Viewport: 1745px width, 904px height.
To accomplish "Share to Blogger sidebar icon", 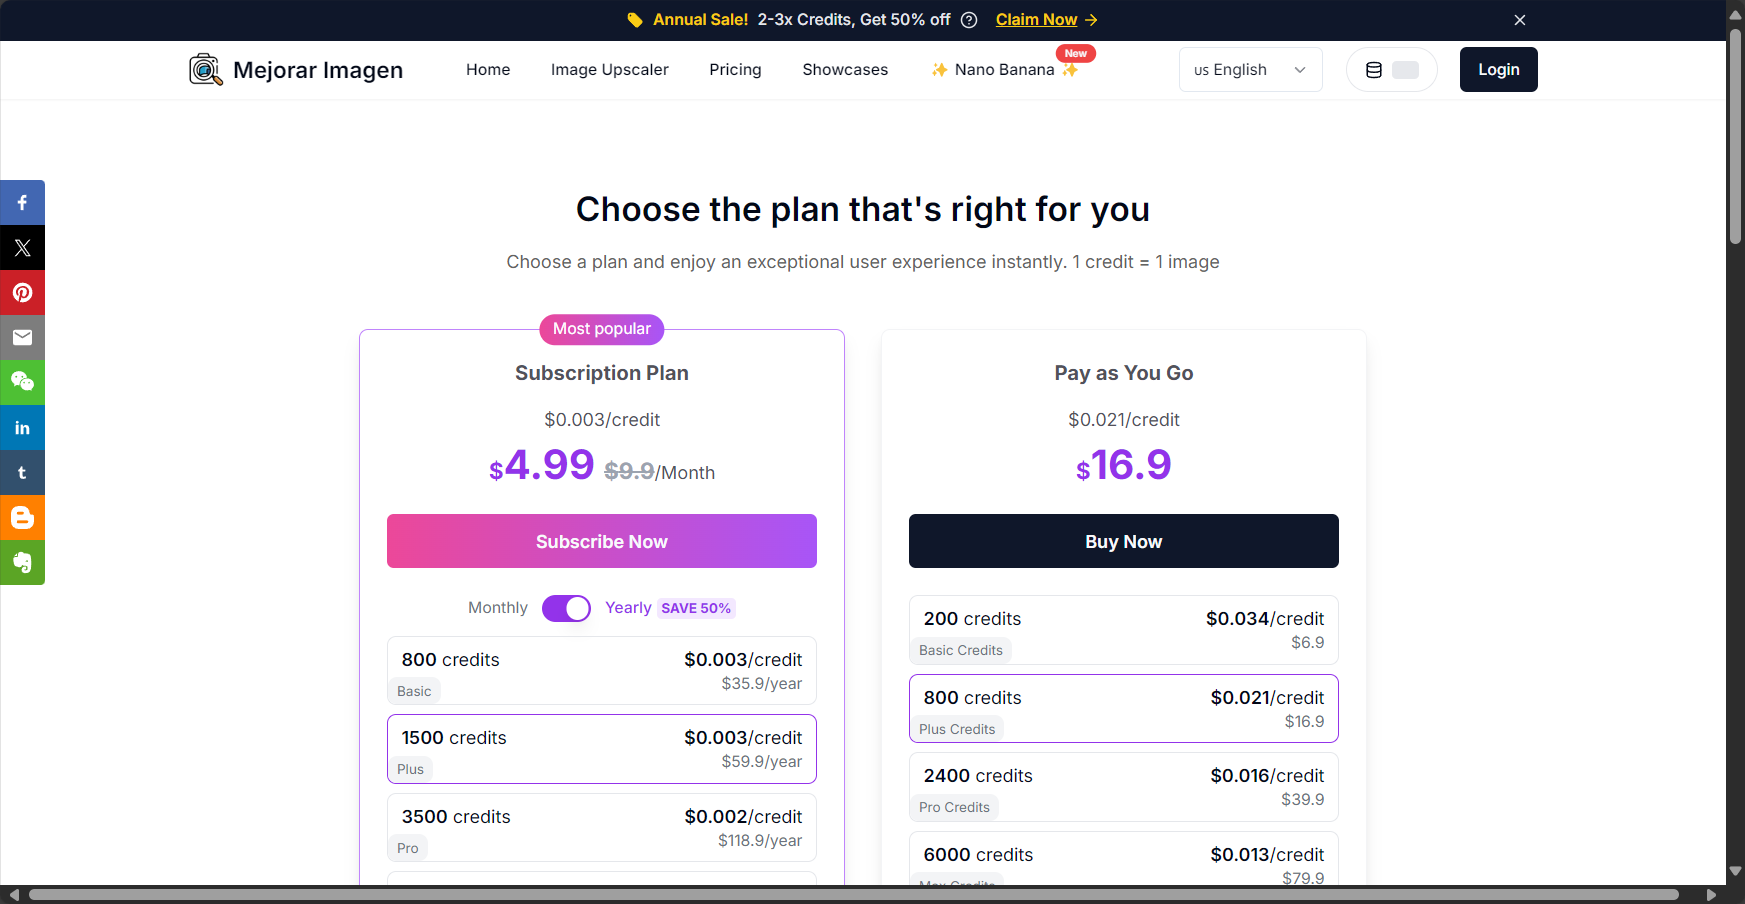I will click(x=22, y=517).
